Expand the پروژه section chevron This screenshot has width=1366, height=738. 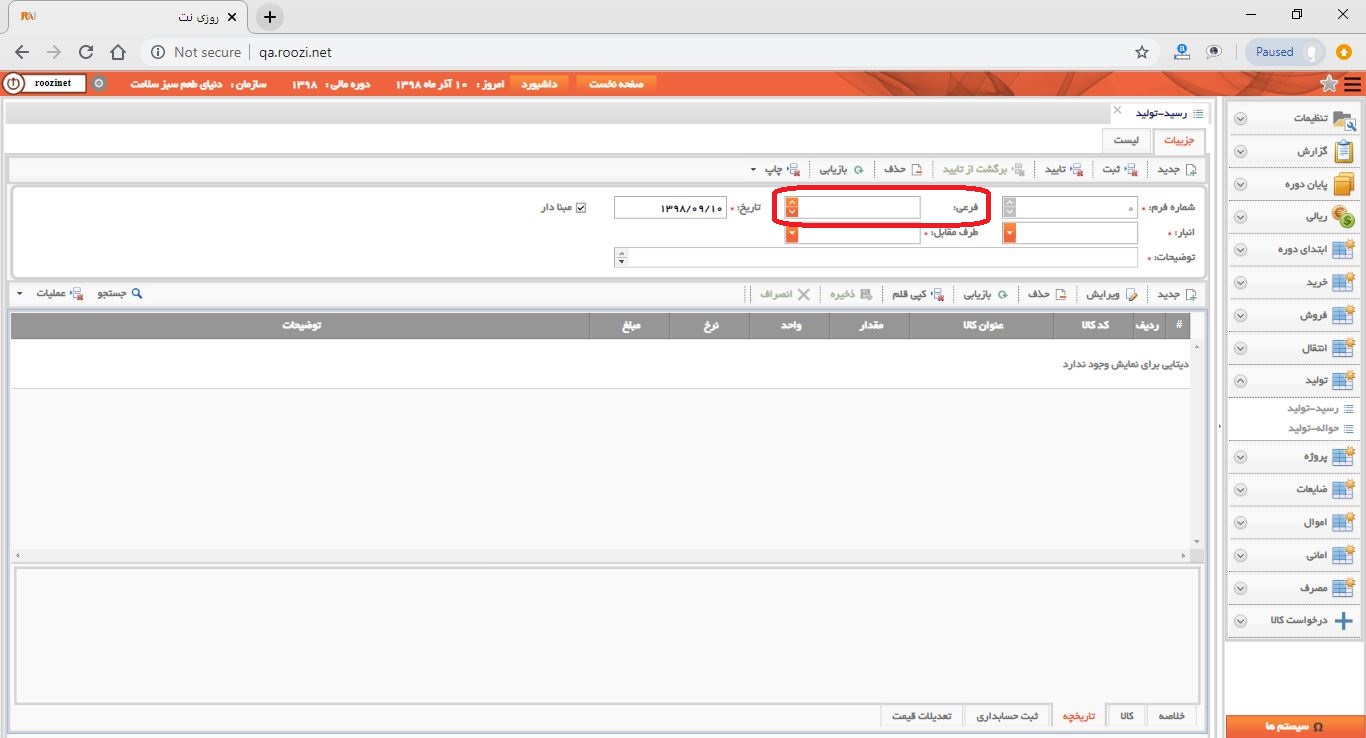(1240, 457)
